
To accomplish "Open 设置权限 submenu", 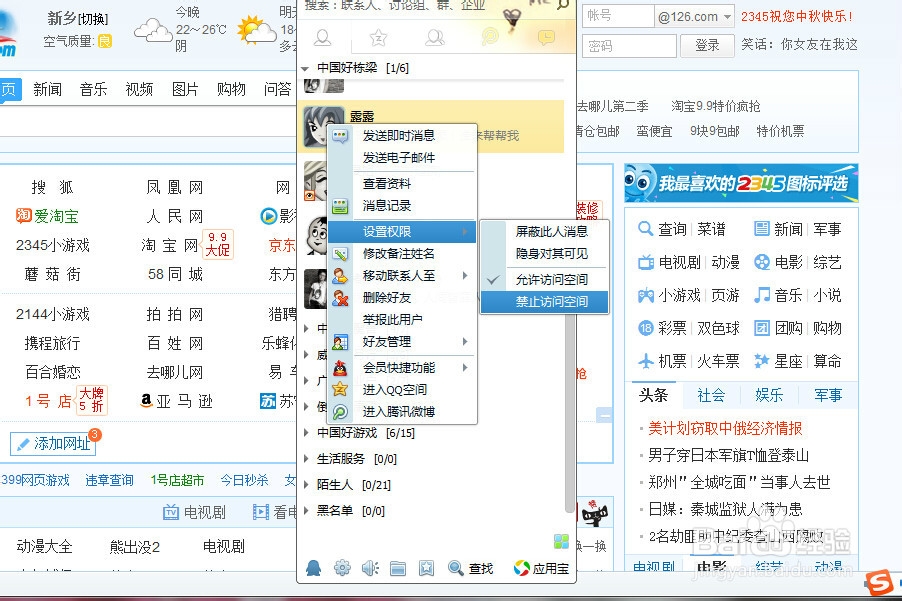I will (402, 232).
